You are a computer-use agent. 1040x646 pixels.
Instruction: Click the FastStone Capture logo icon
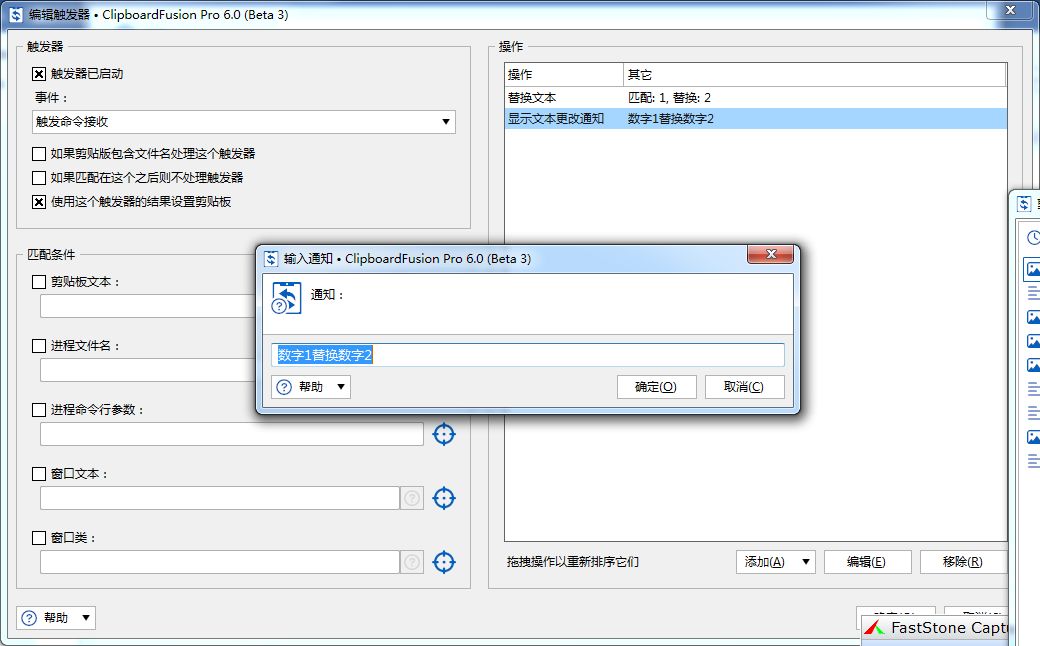[875, 627]
